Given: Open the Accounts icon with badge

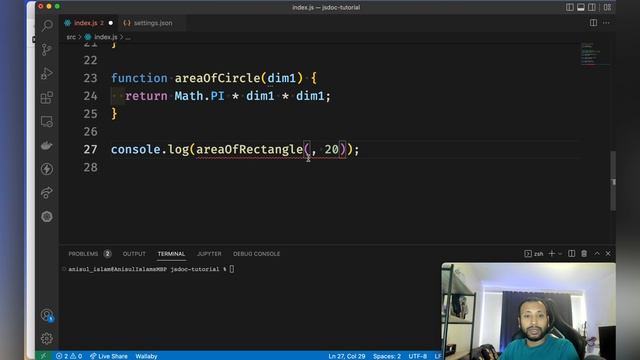Looking at the screenshot, I should pyautogui.click(x=47, y=315).
